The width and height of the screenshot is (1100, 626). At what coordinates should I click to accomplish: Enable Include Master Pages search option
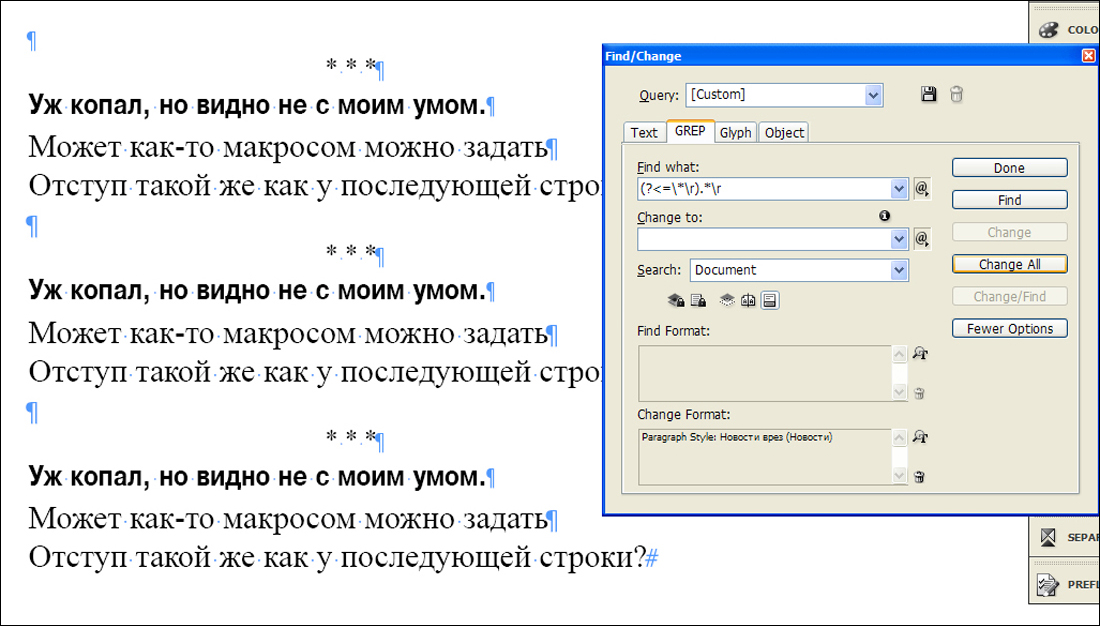click(x=747, y=300)
